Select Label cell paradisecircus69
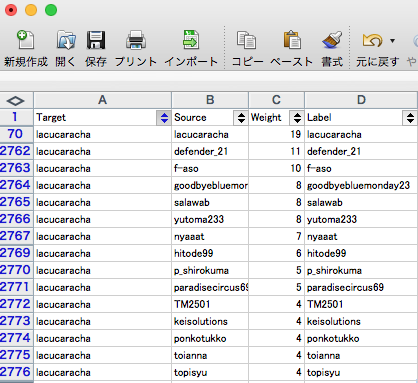 (361, 287)
